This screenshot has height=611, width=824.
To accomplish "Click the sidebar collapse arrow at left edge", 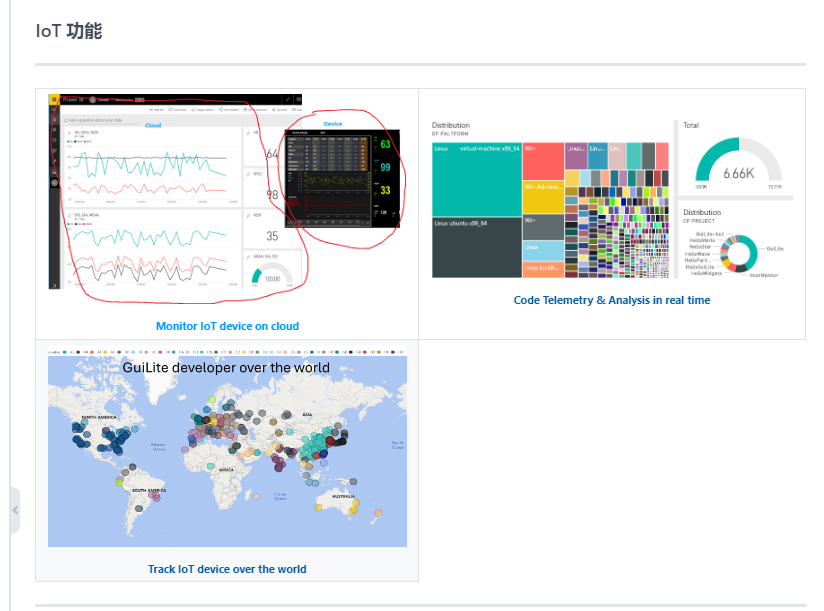I will (14, 510).
